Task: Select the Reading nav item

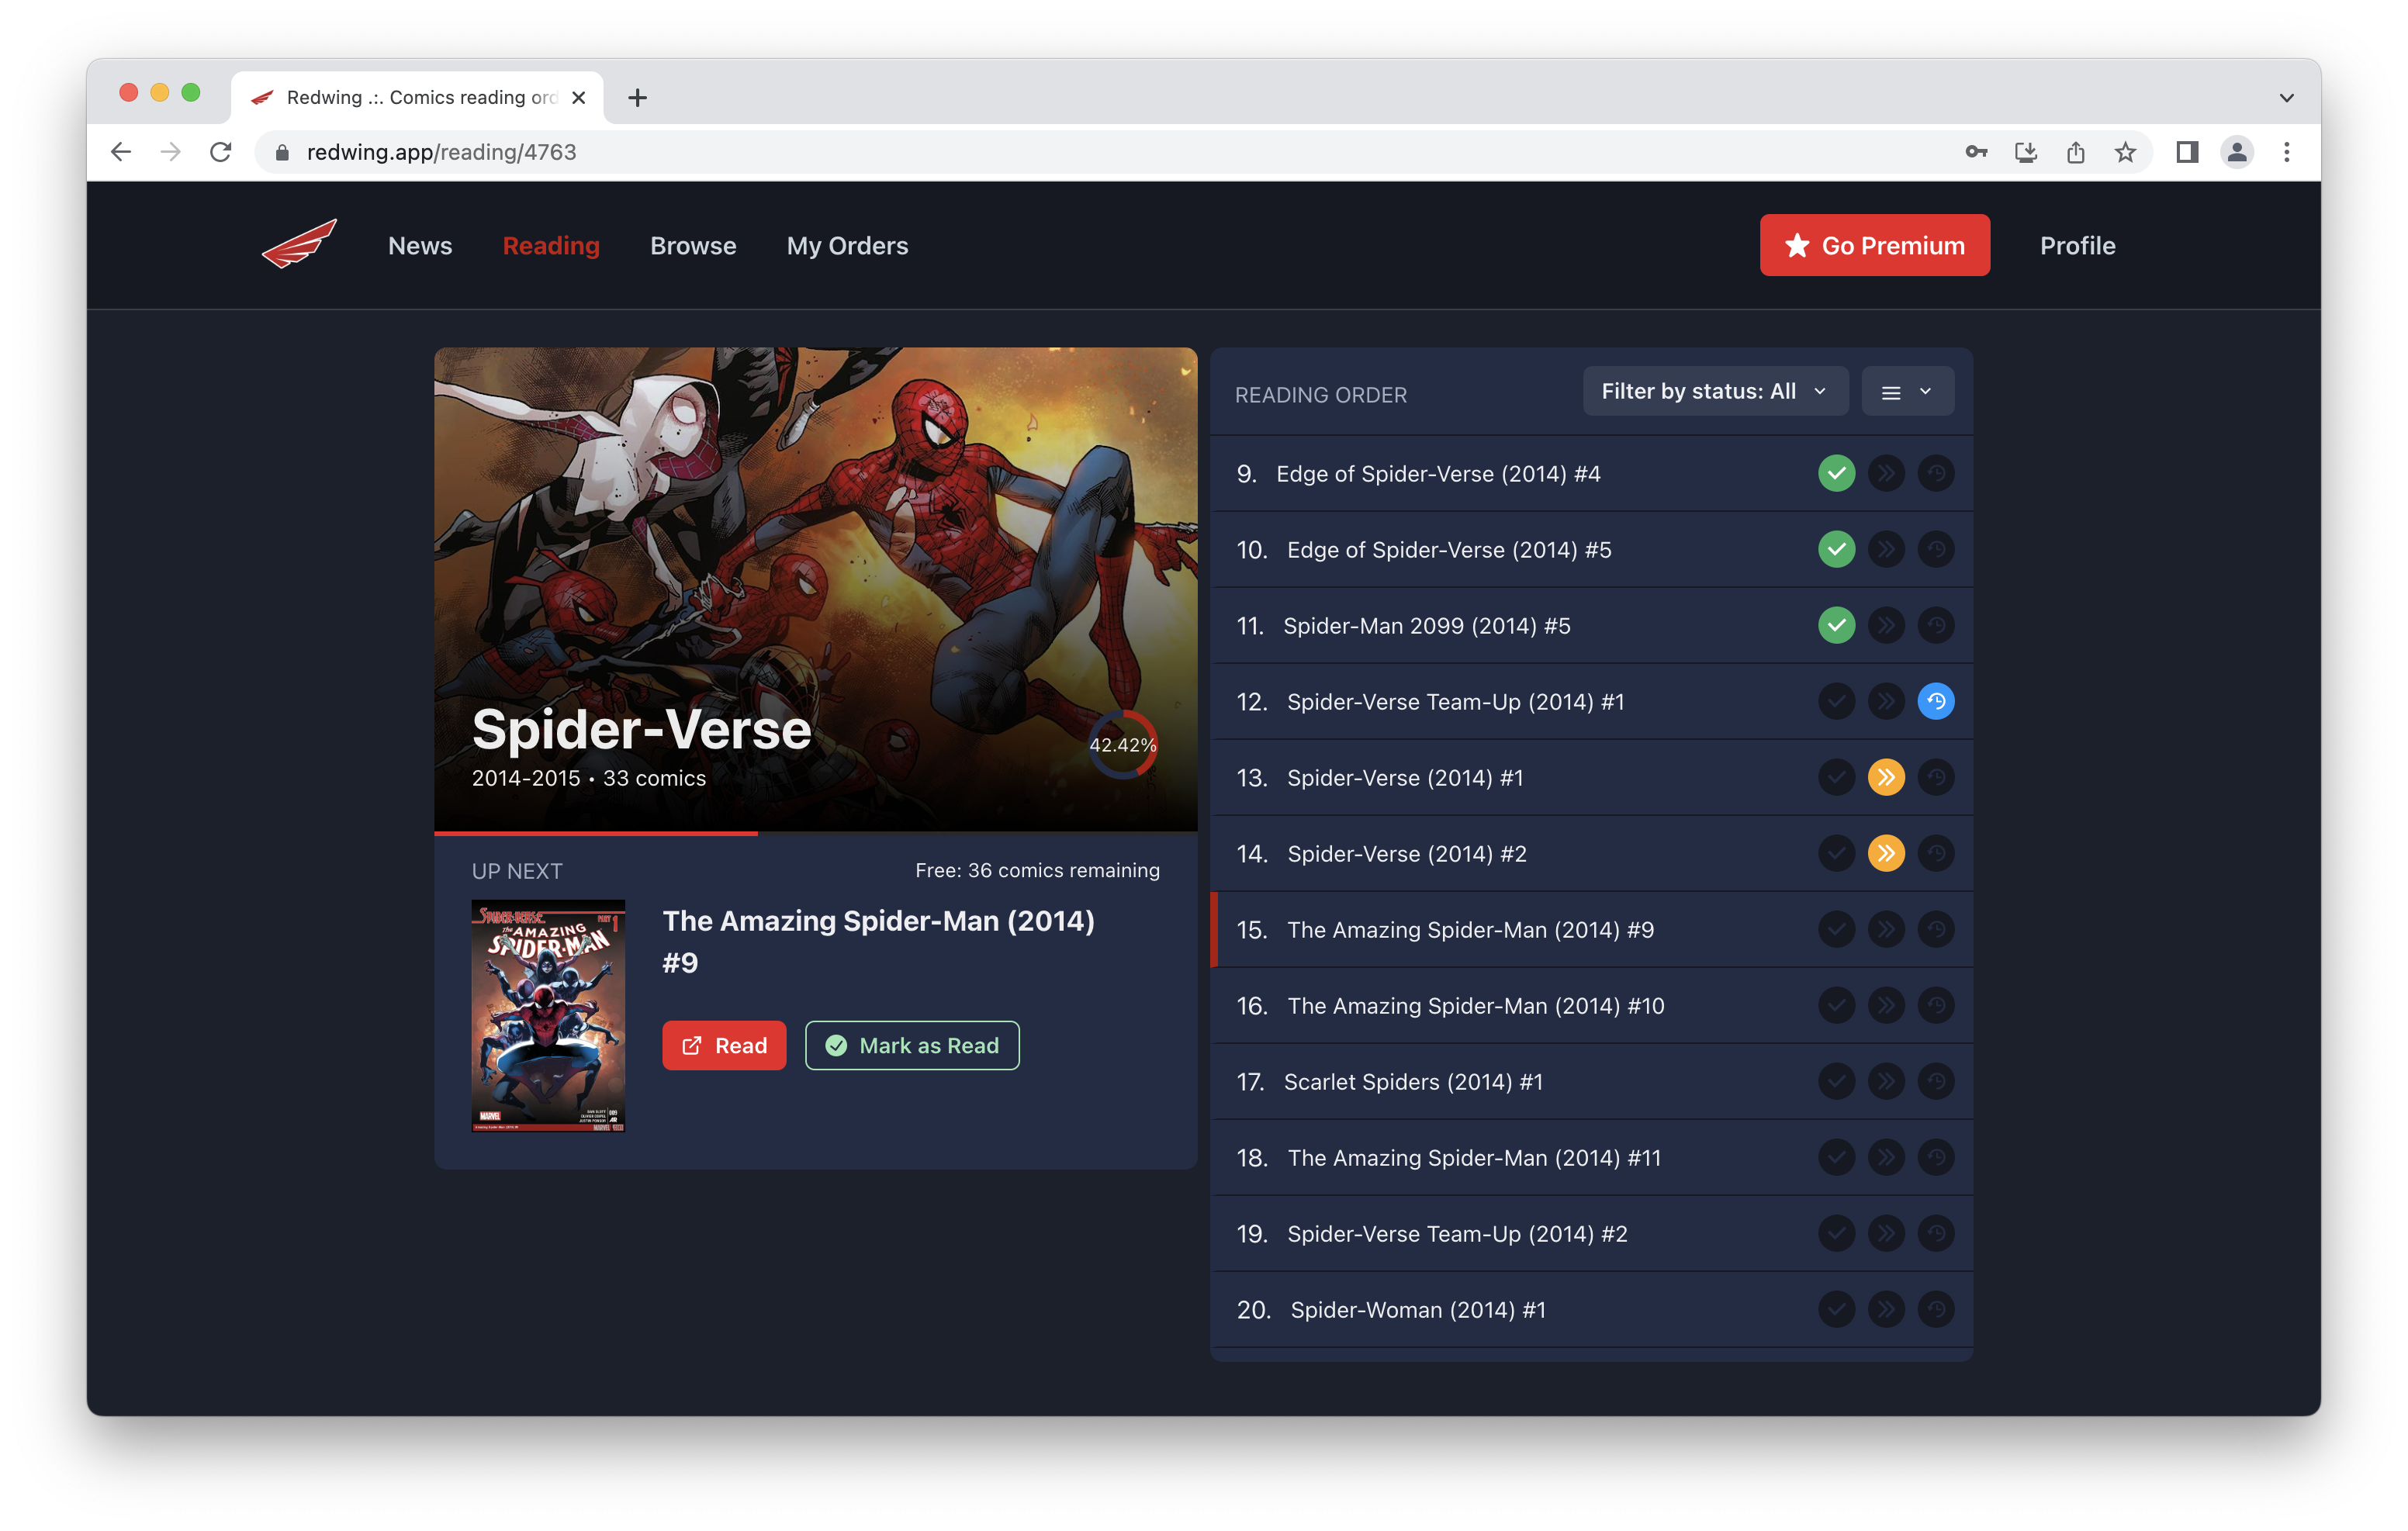Action: click(x=551, y=245)
